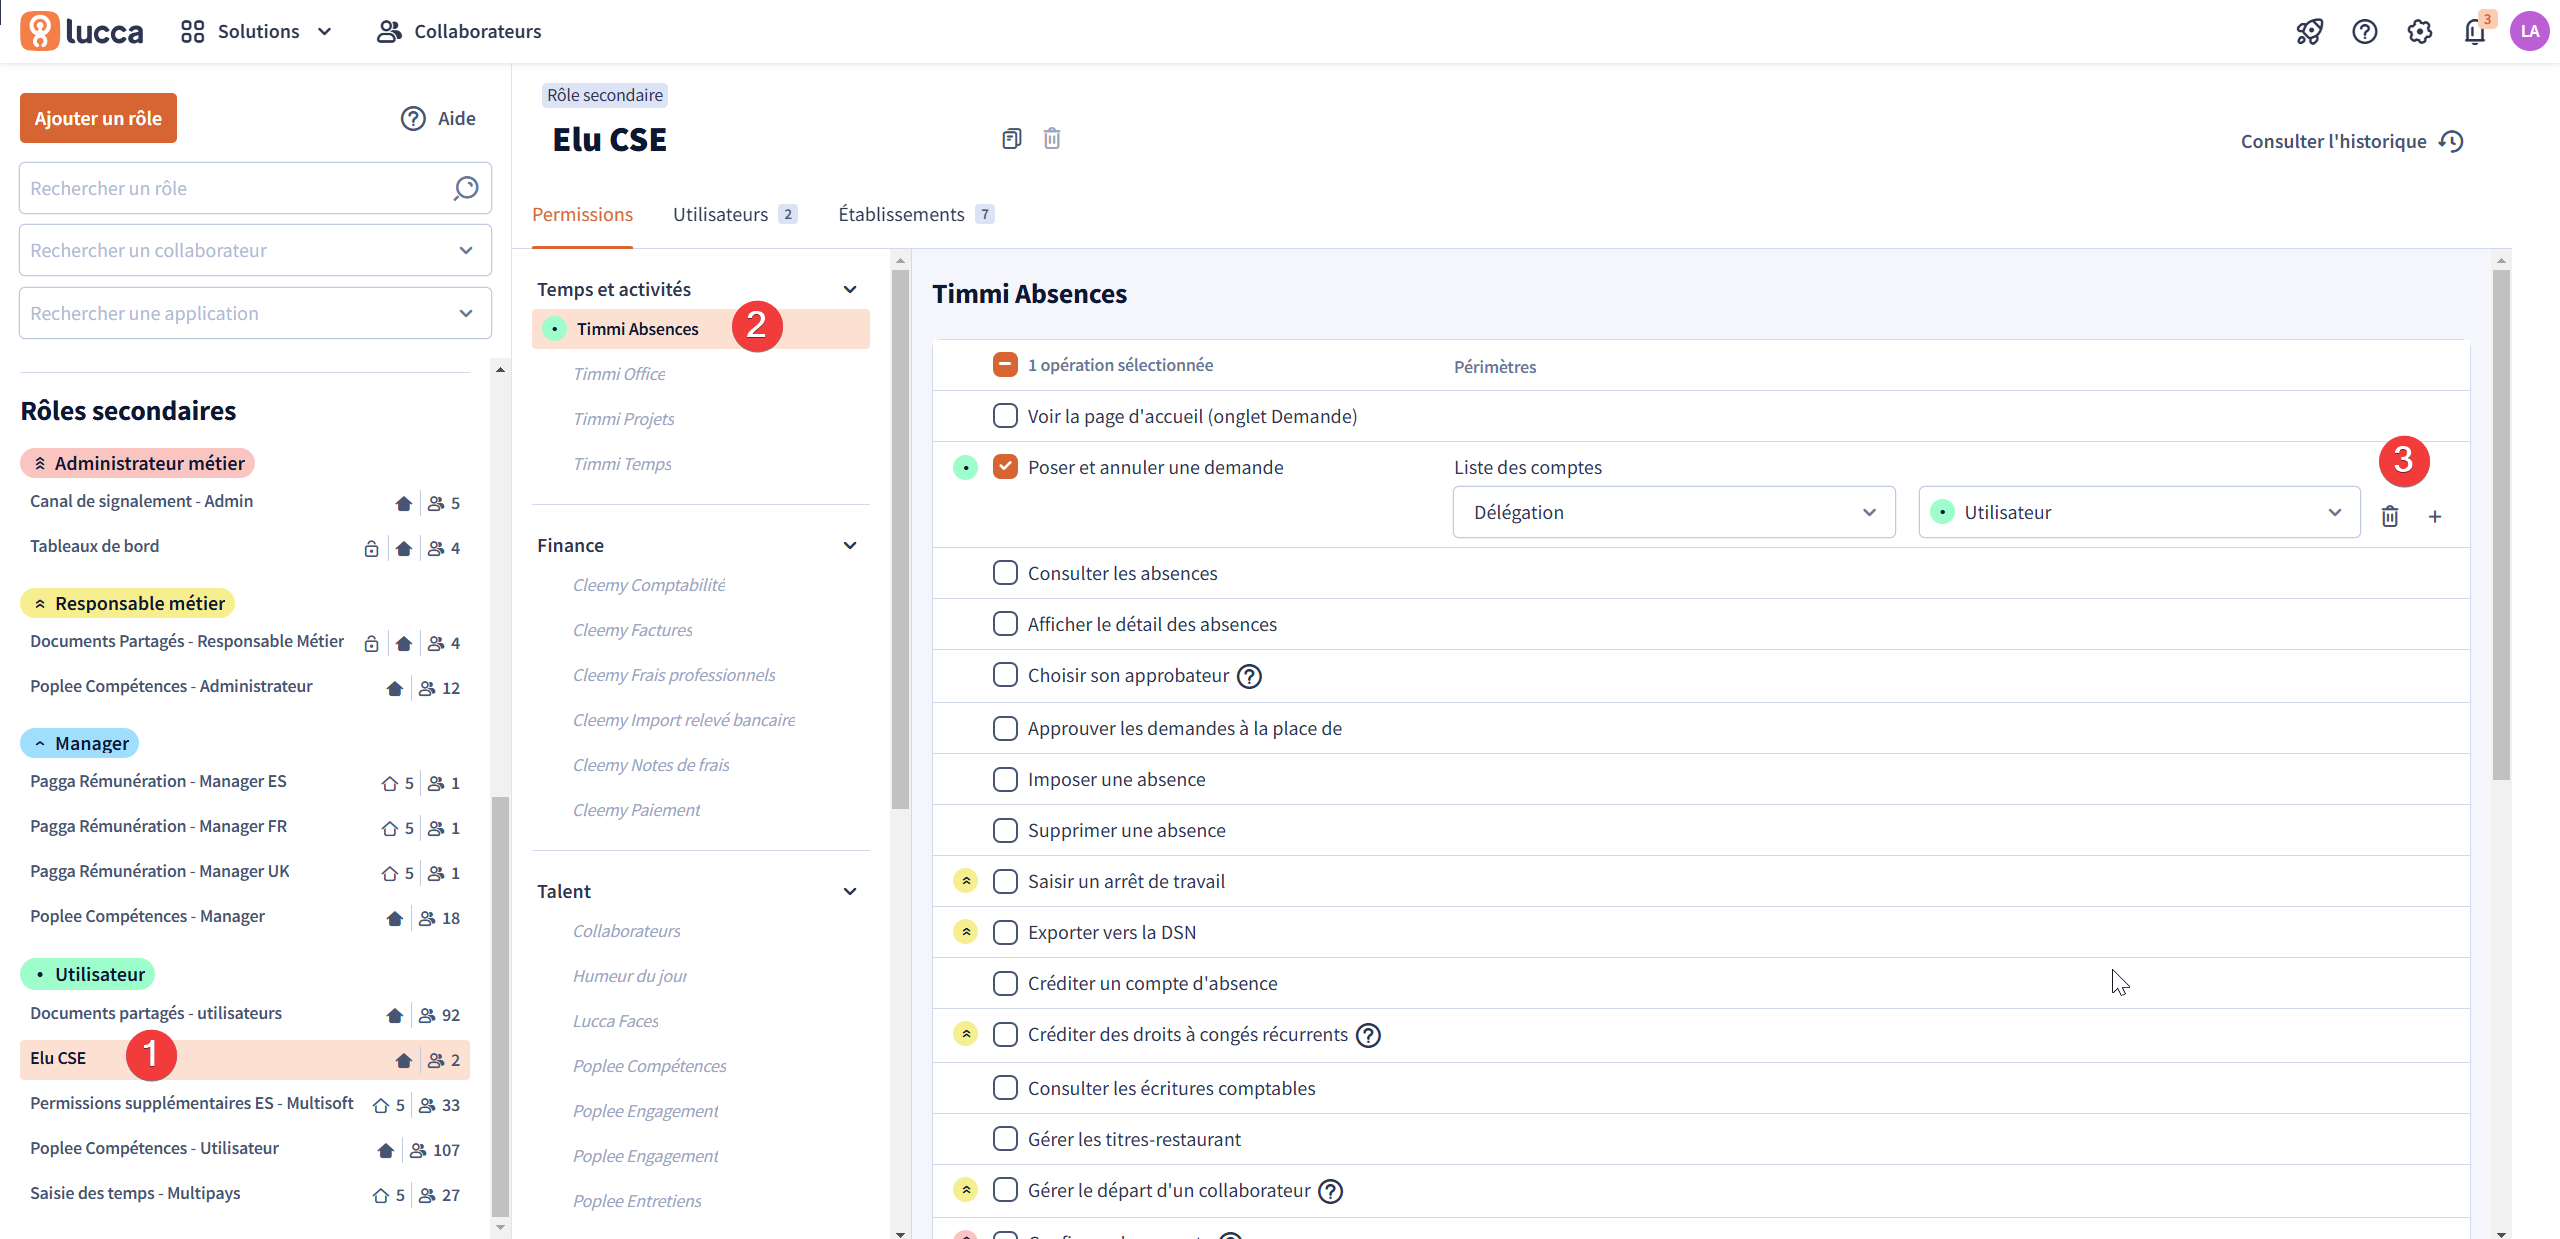Click the search magnifier in role search
Screen dimensions: 2560x1239
[466, 188]
